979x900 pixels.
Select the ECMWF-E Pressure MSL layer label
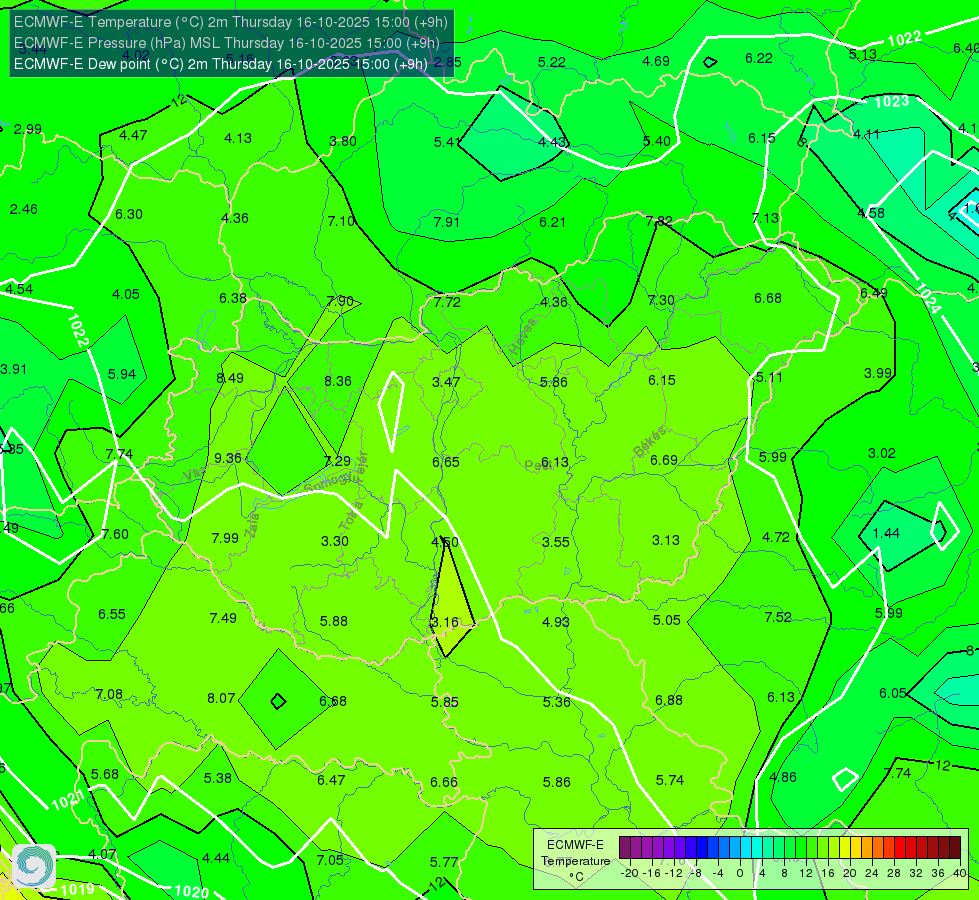pyautogui.click(x=227, y=43)
